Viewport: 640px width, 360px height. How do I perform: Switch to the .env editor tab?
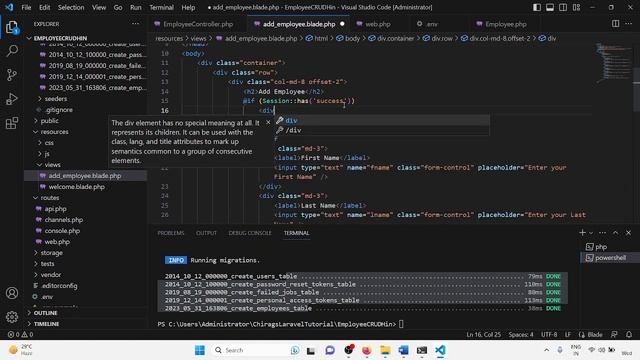(x=431, y=24)
